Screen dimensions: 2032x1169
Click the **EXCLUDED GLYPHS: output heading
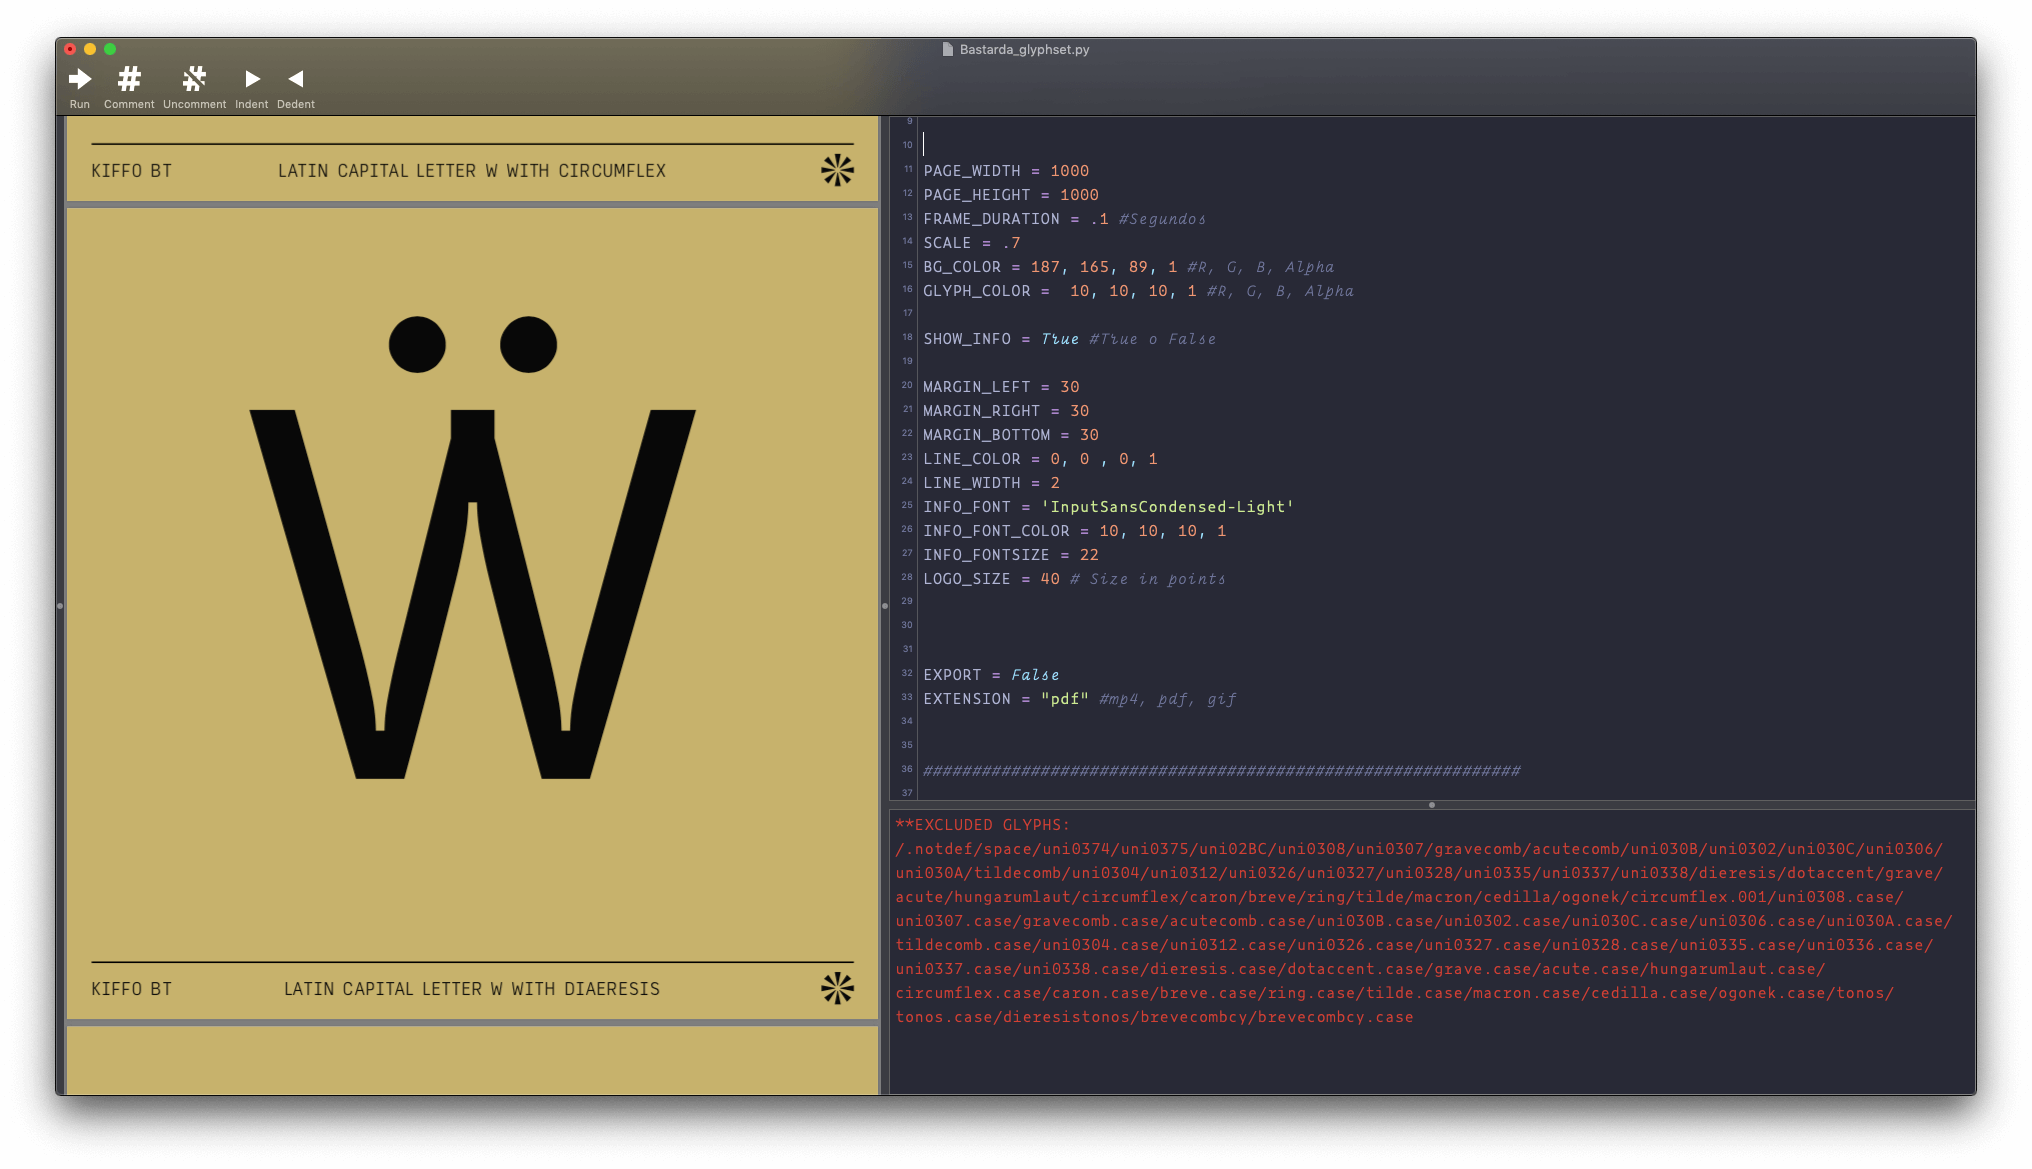click(x=982, y=825)
